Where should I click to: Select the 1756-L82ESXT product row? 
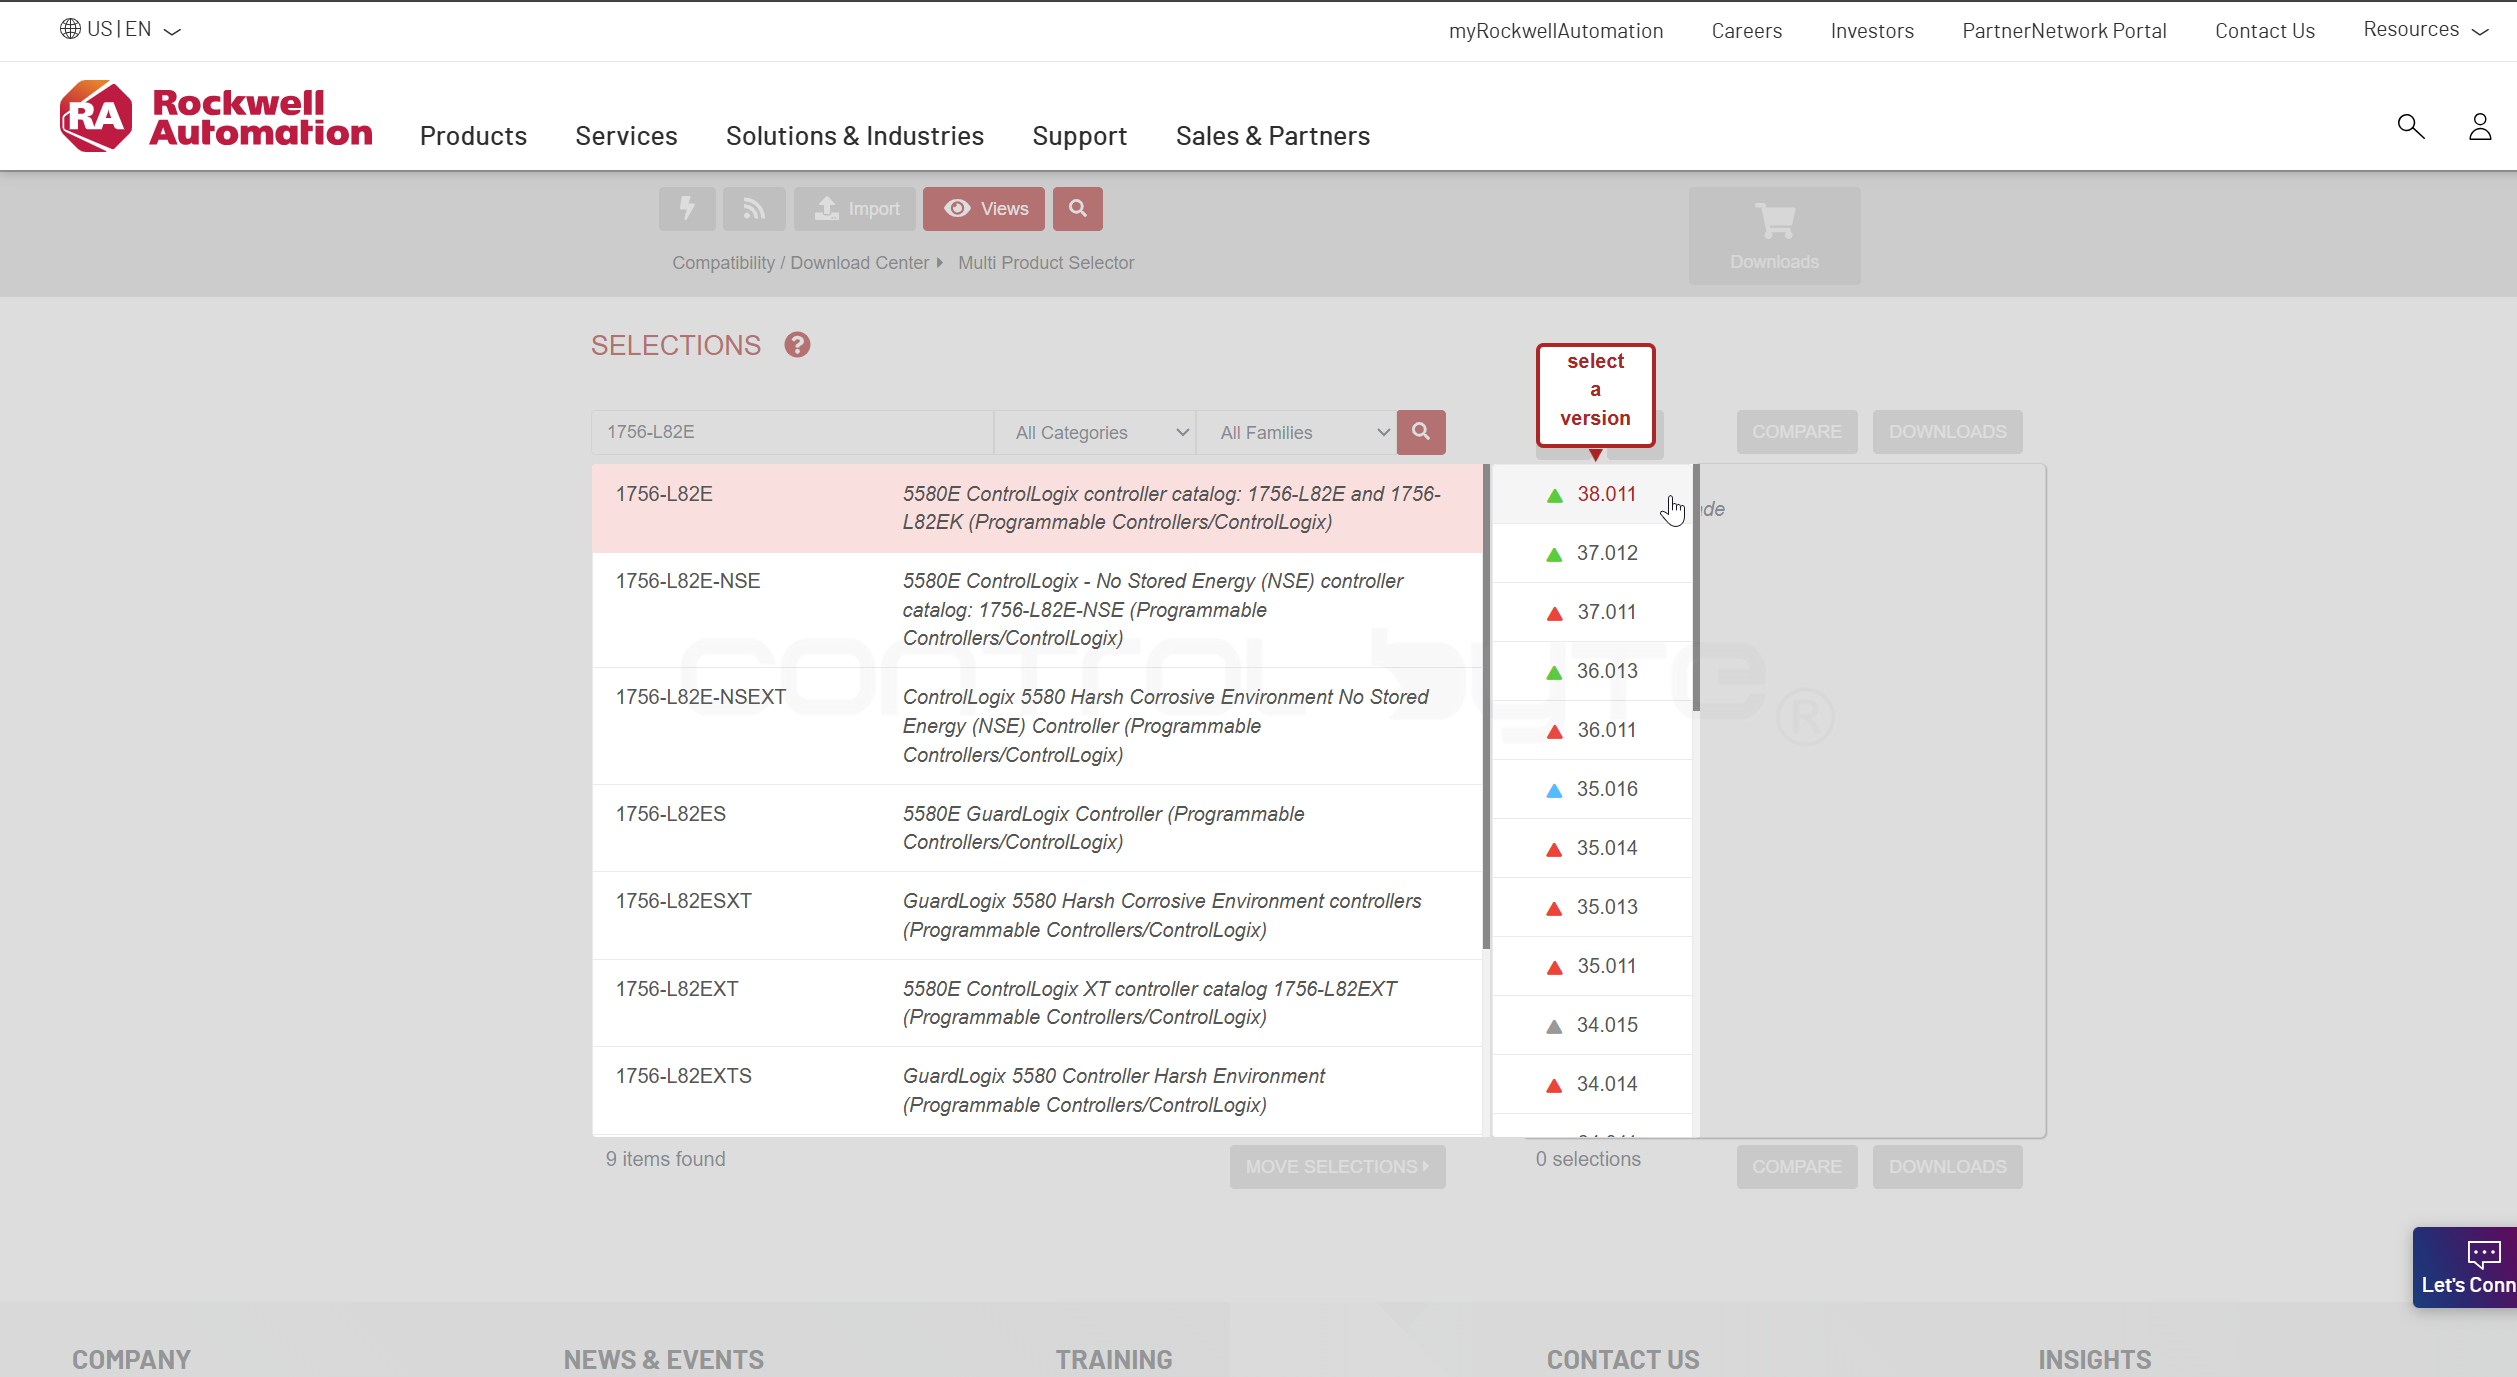pyautogui.click(x=1037, y=916)
